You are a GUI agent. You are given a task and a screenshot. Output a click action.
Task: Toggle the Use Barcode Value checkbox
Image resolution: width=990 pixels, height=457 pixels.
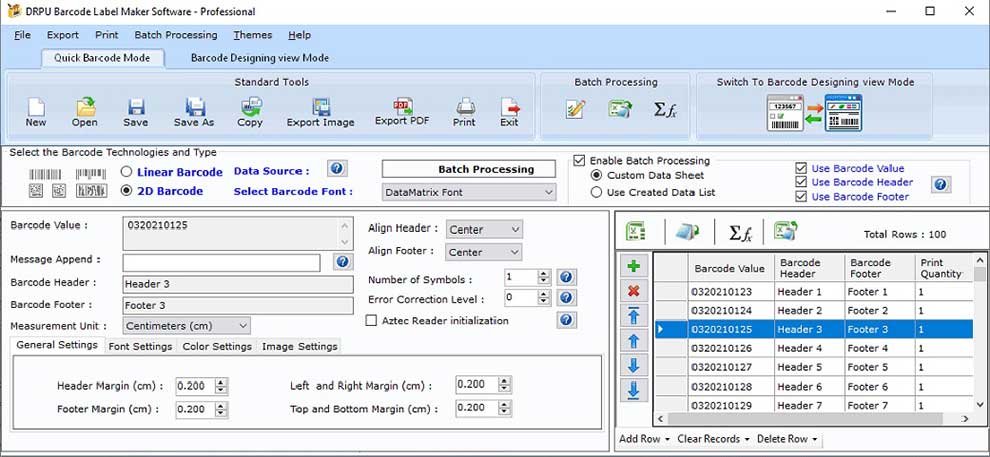[801, 169]
